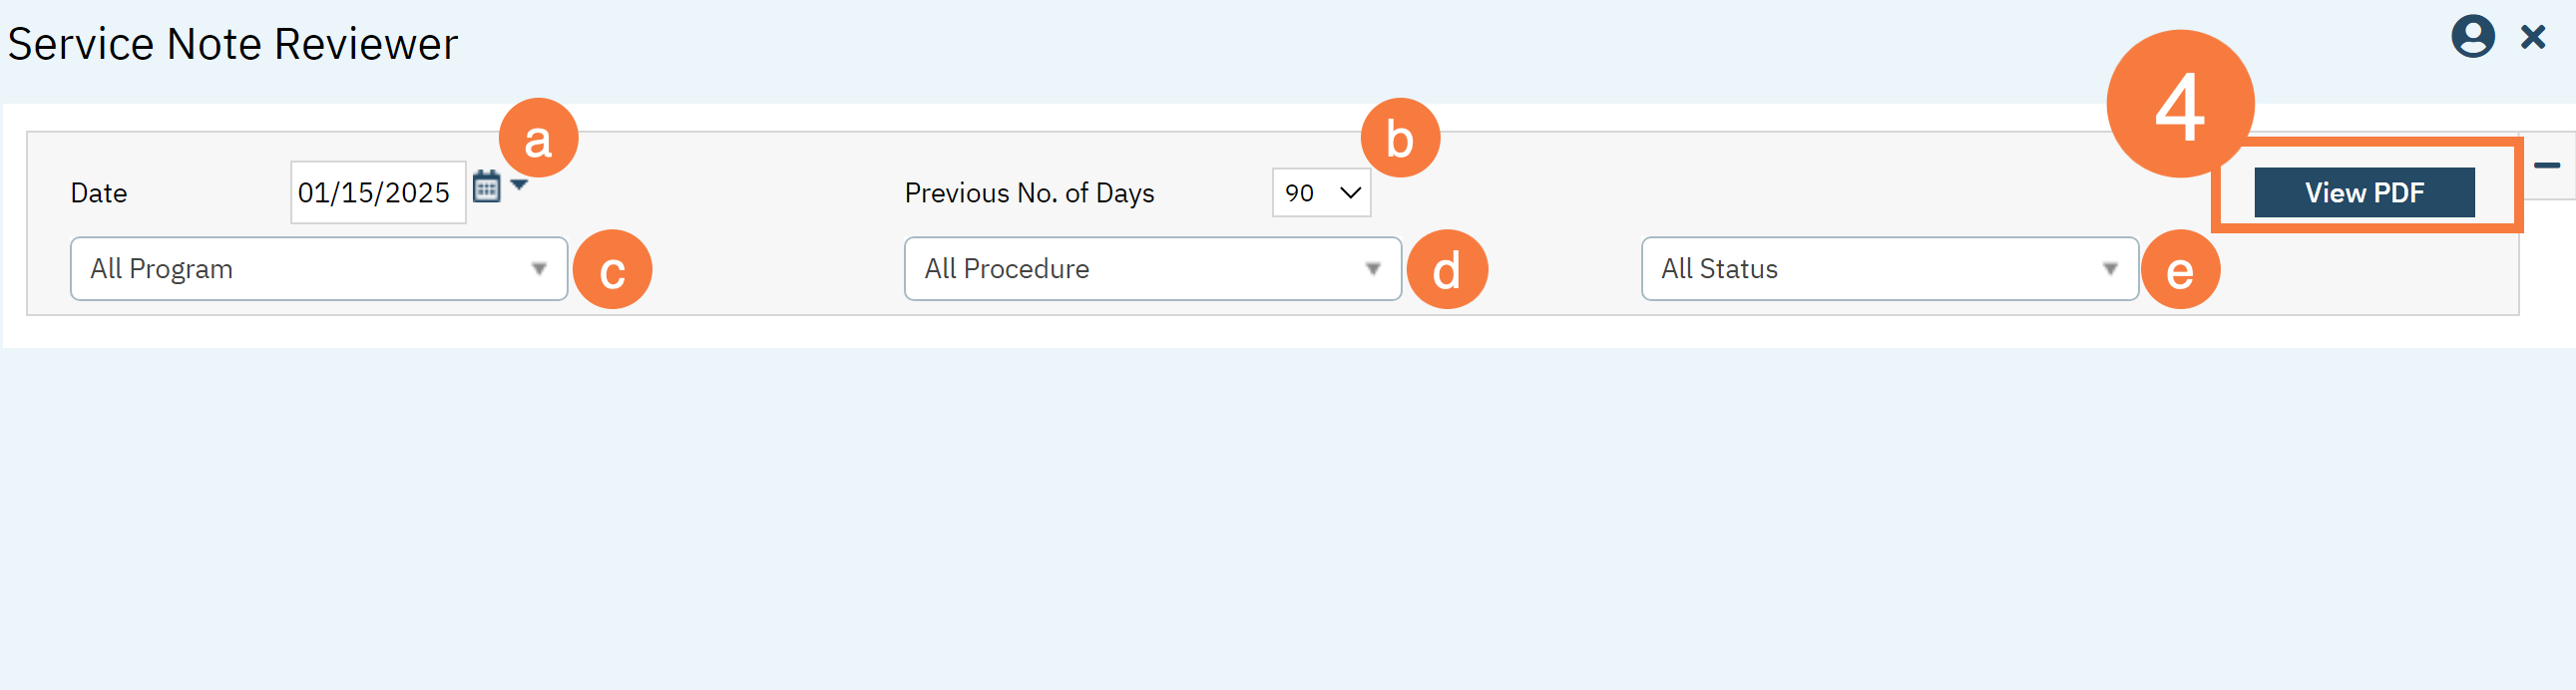Click the Date field showing 01/15/2025
This screenshot has width=2576, height=690.
(x=377, y=192)
